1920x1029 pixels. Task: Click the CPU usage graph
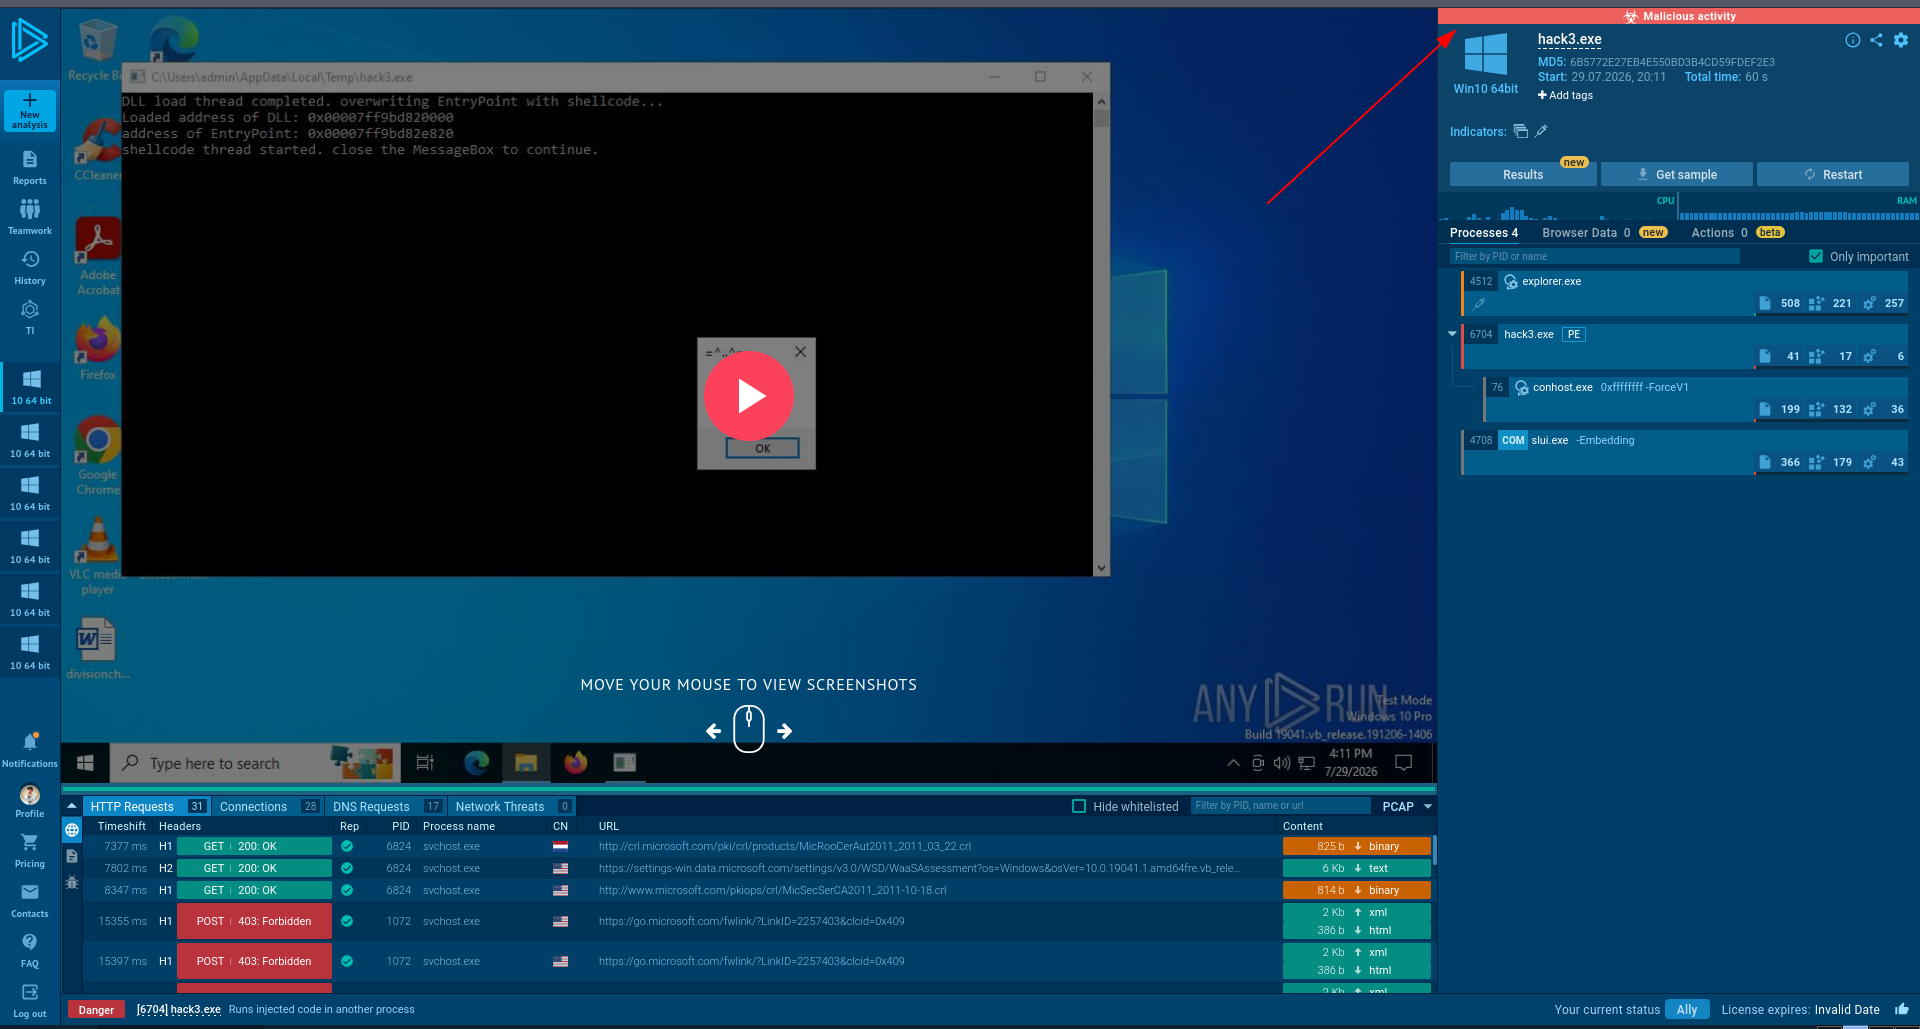[1557, 208]
